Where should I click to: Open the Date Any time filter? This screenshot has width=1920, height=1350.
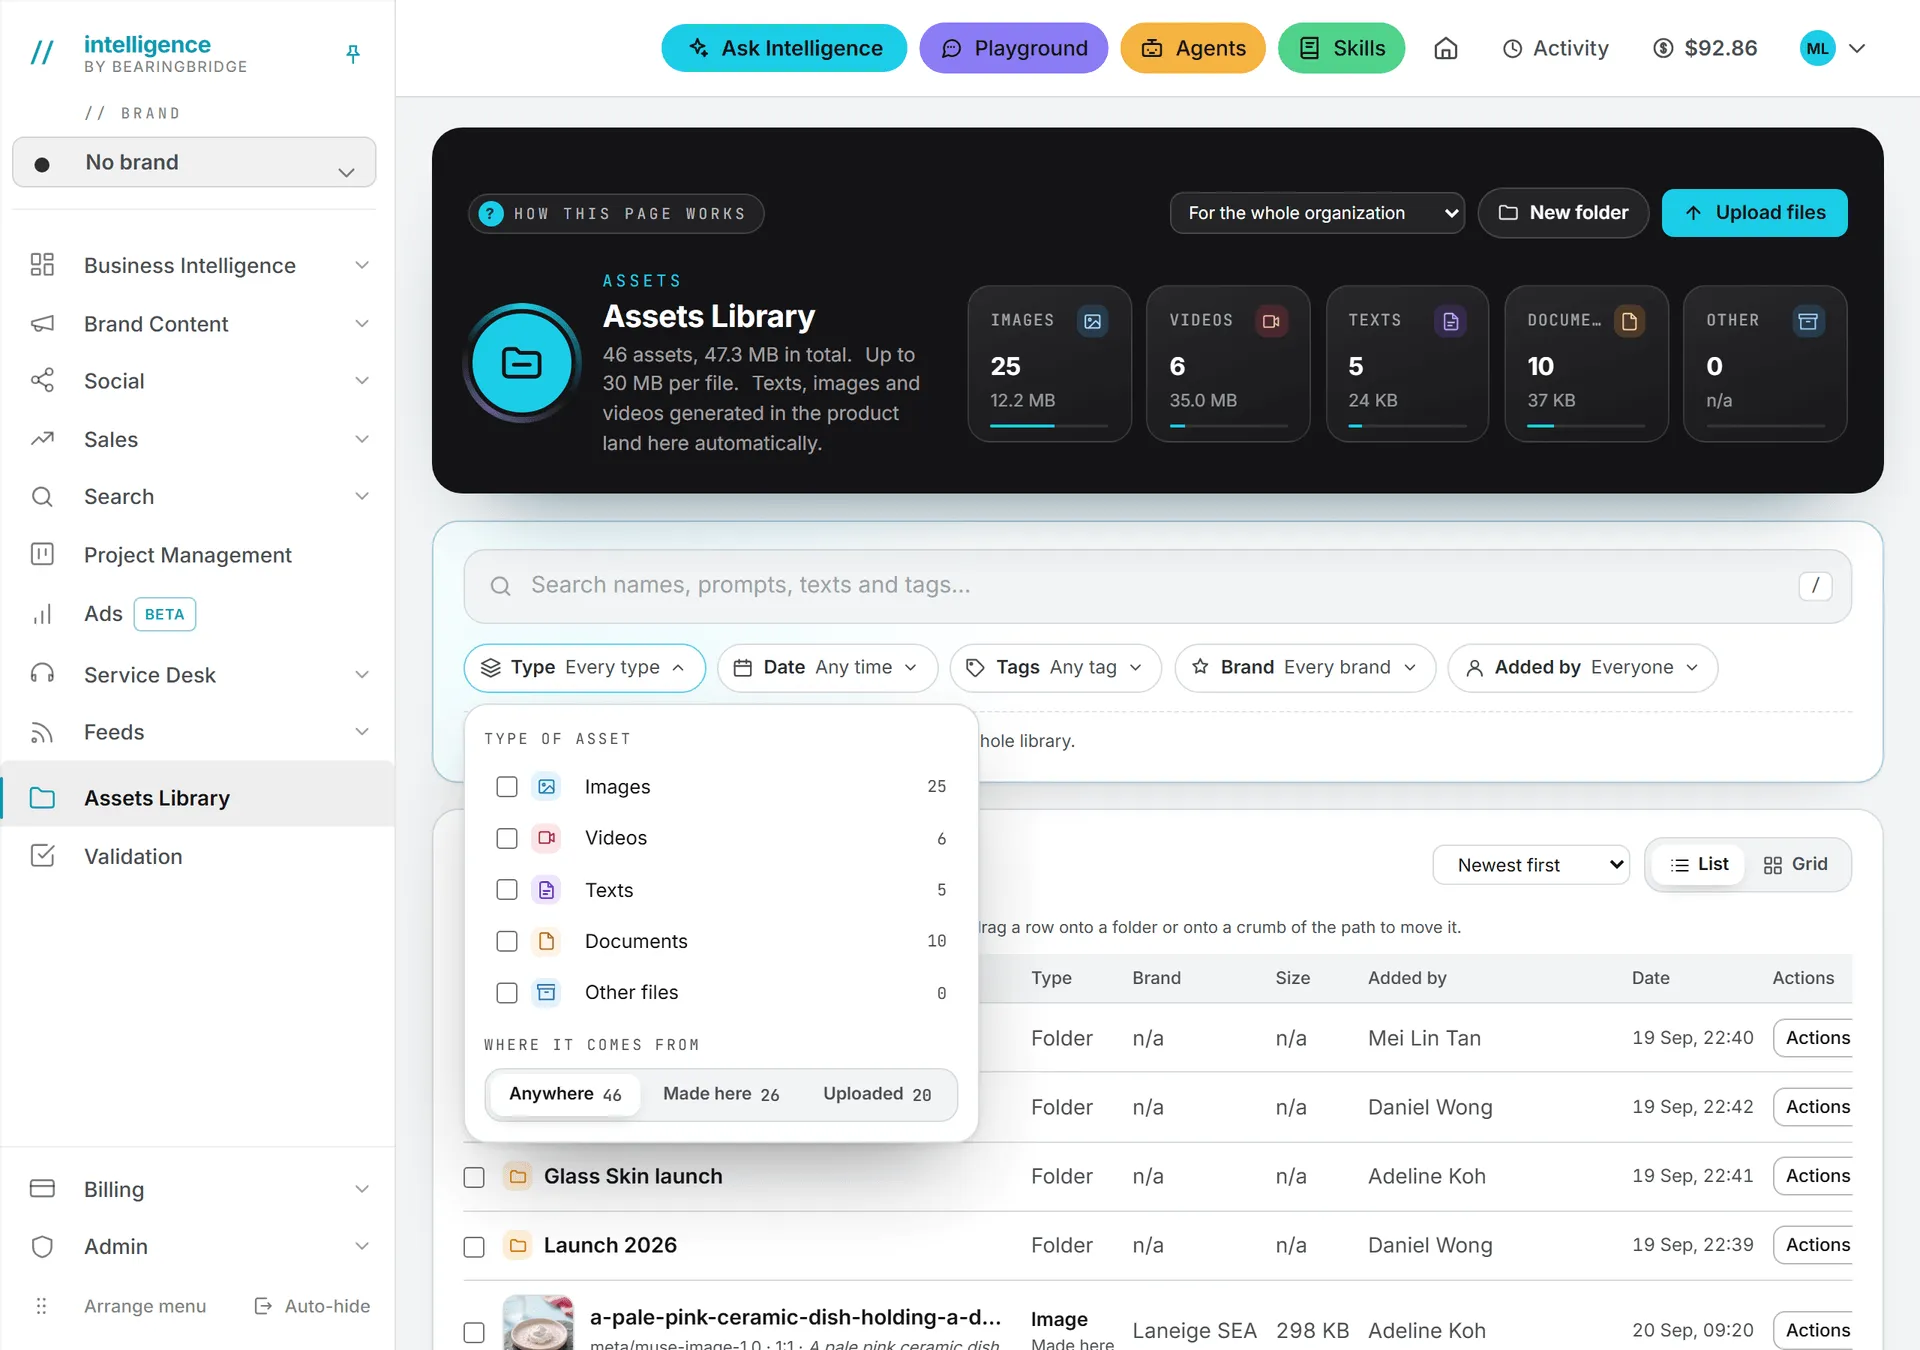(828, 668)
